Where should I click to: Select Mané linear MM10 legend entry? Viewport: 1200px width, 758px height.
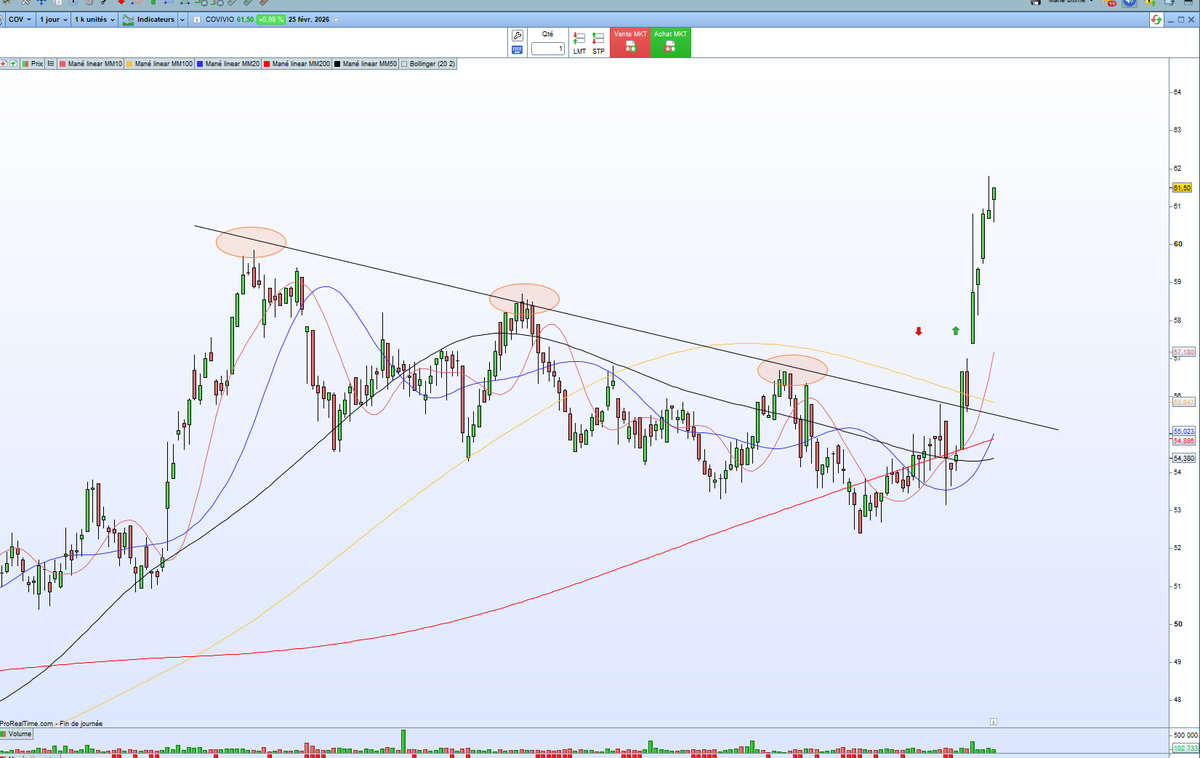pyautogui.click(x=90, y=63)
